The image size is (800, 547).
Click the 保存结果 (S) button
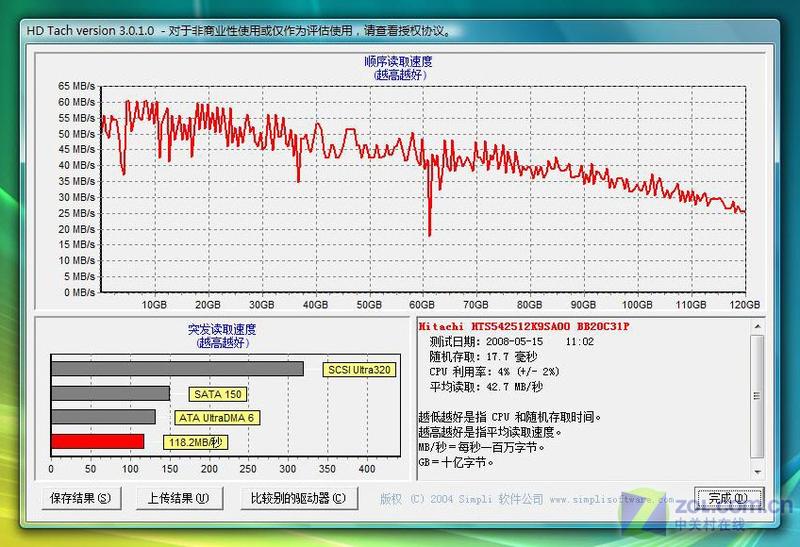[x=81, y=498]
